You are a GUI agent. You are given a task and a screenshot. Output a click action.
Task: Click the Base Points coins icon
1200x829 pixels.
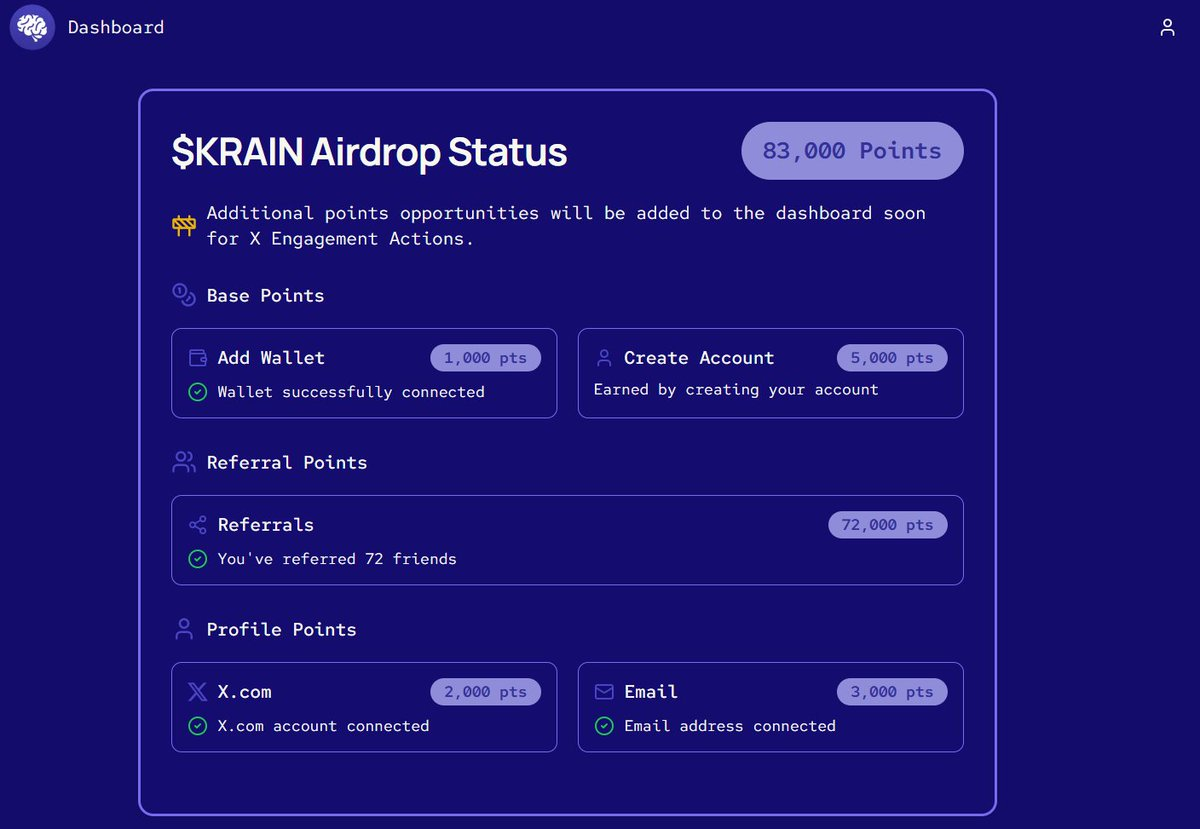click(183, 295)
